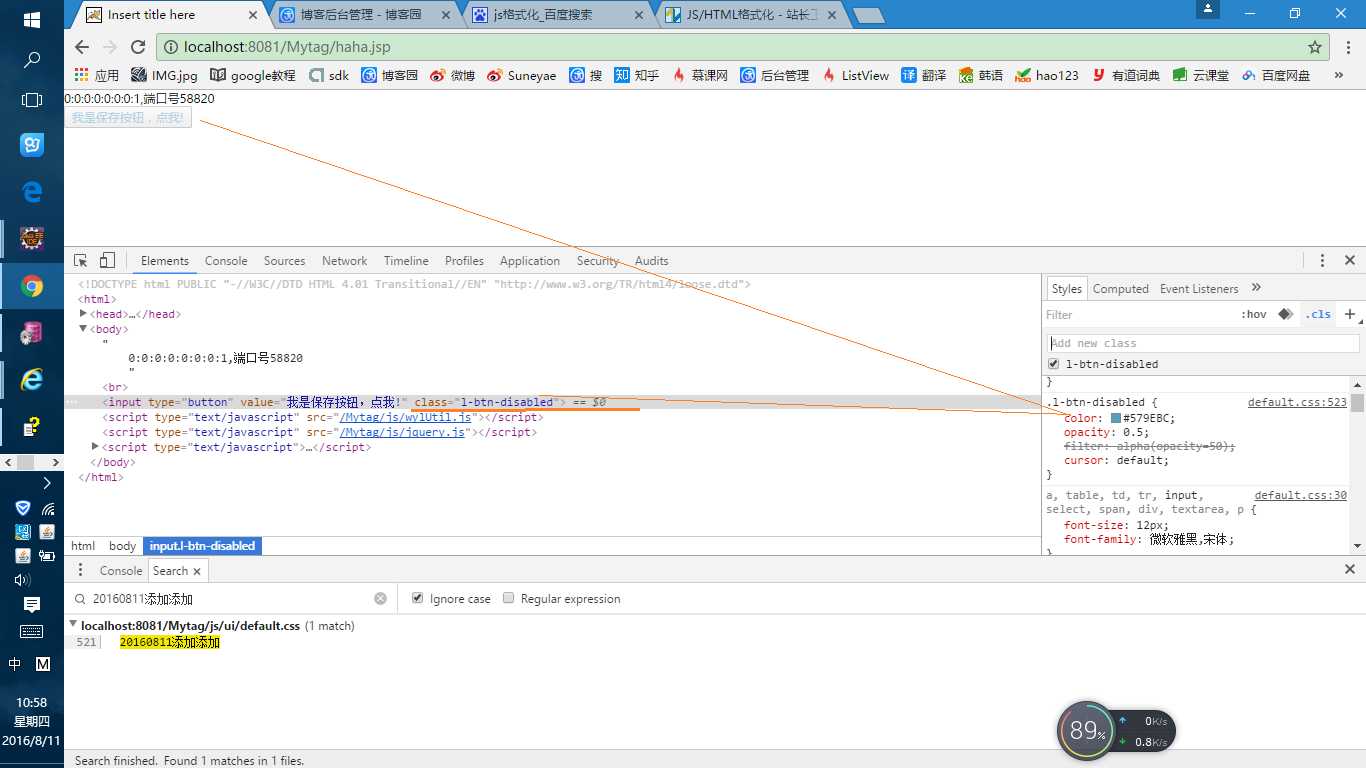Screen dimensions: 1366x768
Task: Add a new style rule with plus icon
Action: 1350,314
